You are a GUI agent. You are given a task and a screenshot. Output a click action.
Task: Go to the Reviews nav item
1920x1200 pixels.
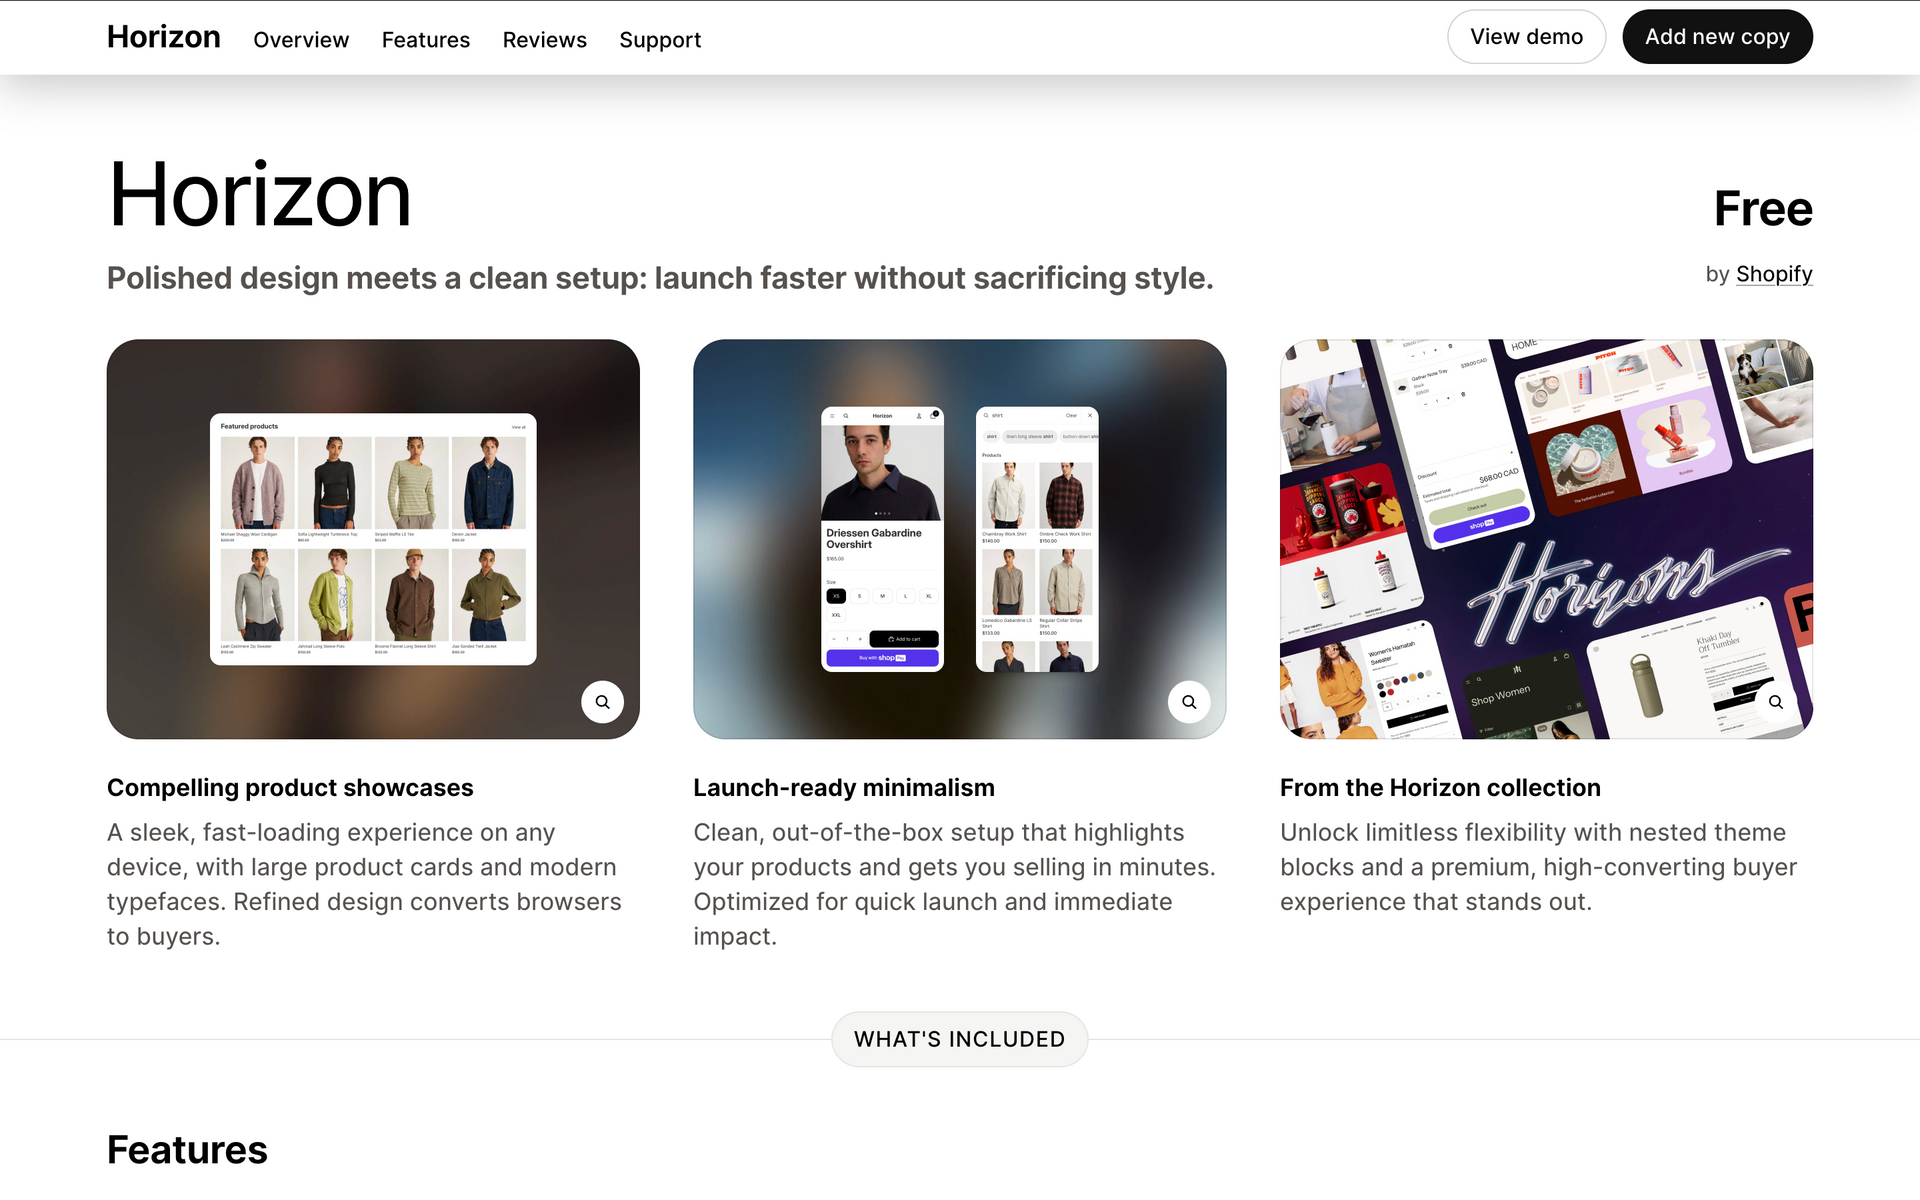click(x=545, y=40)
